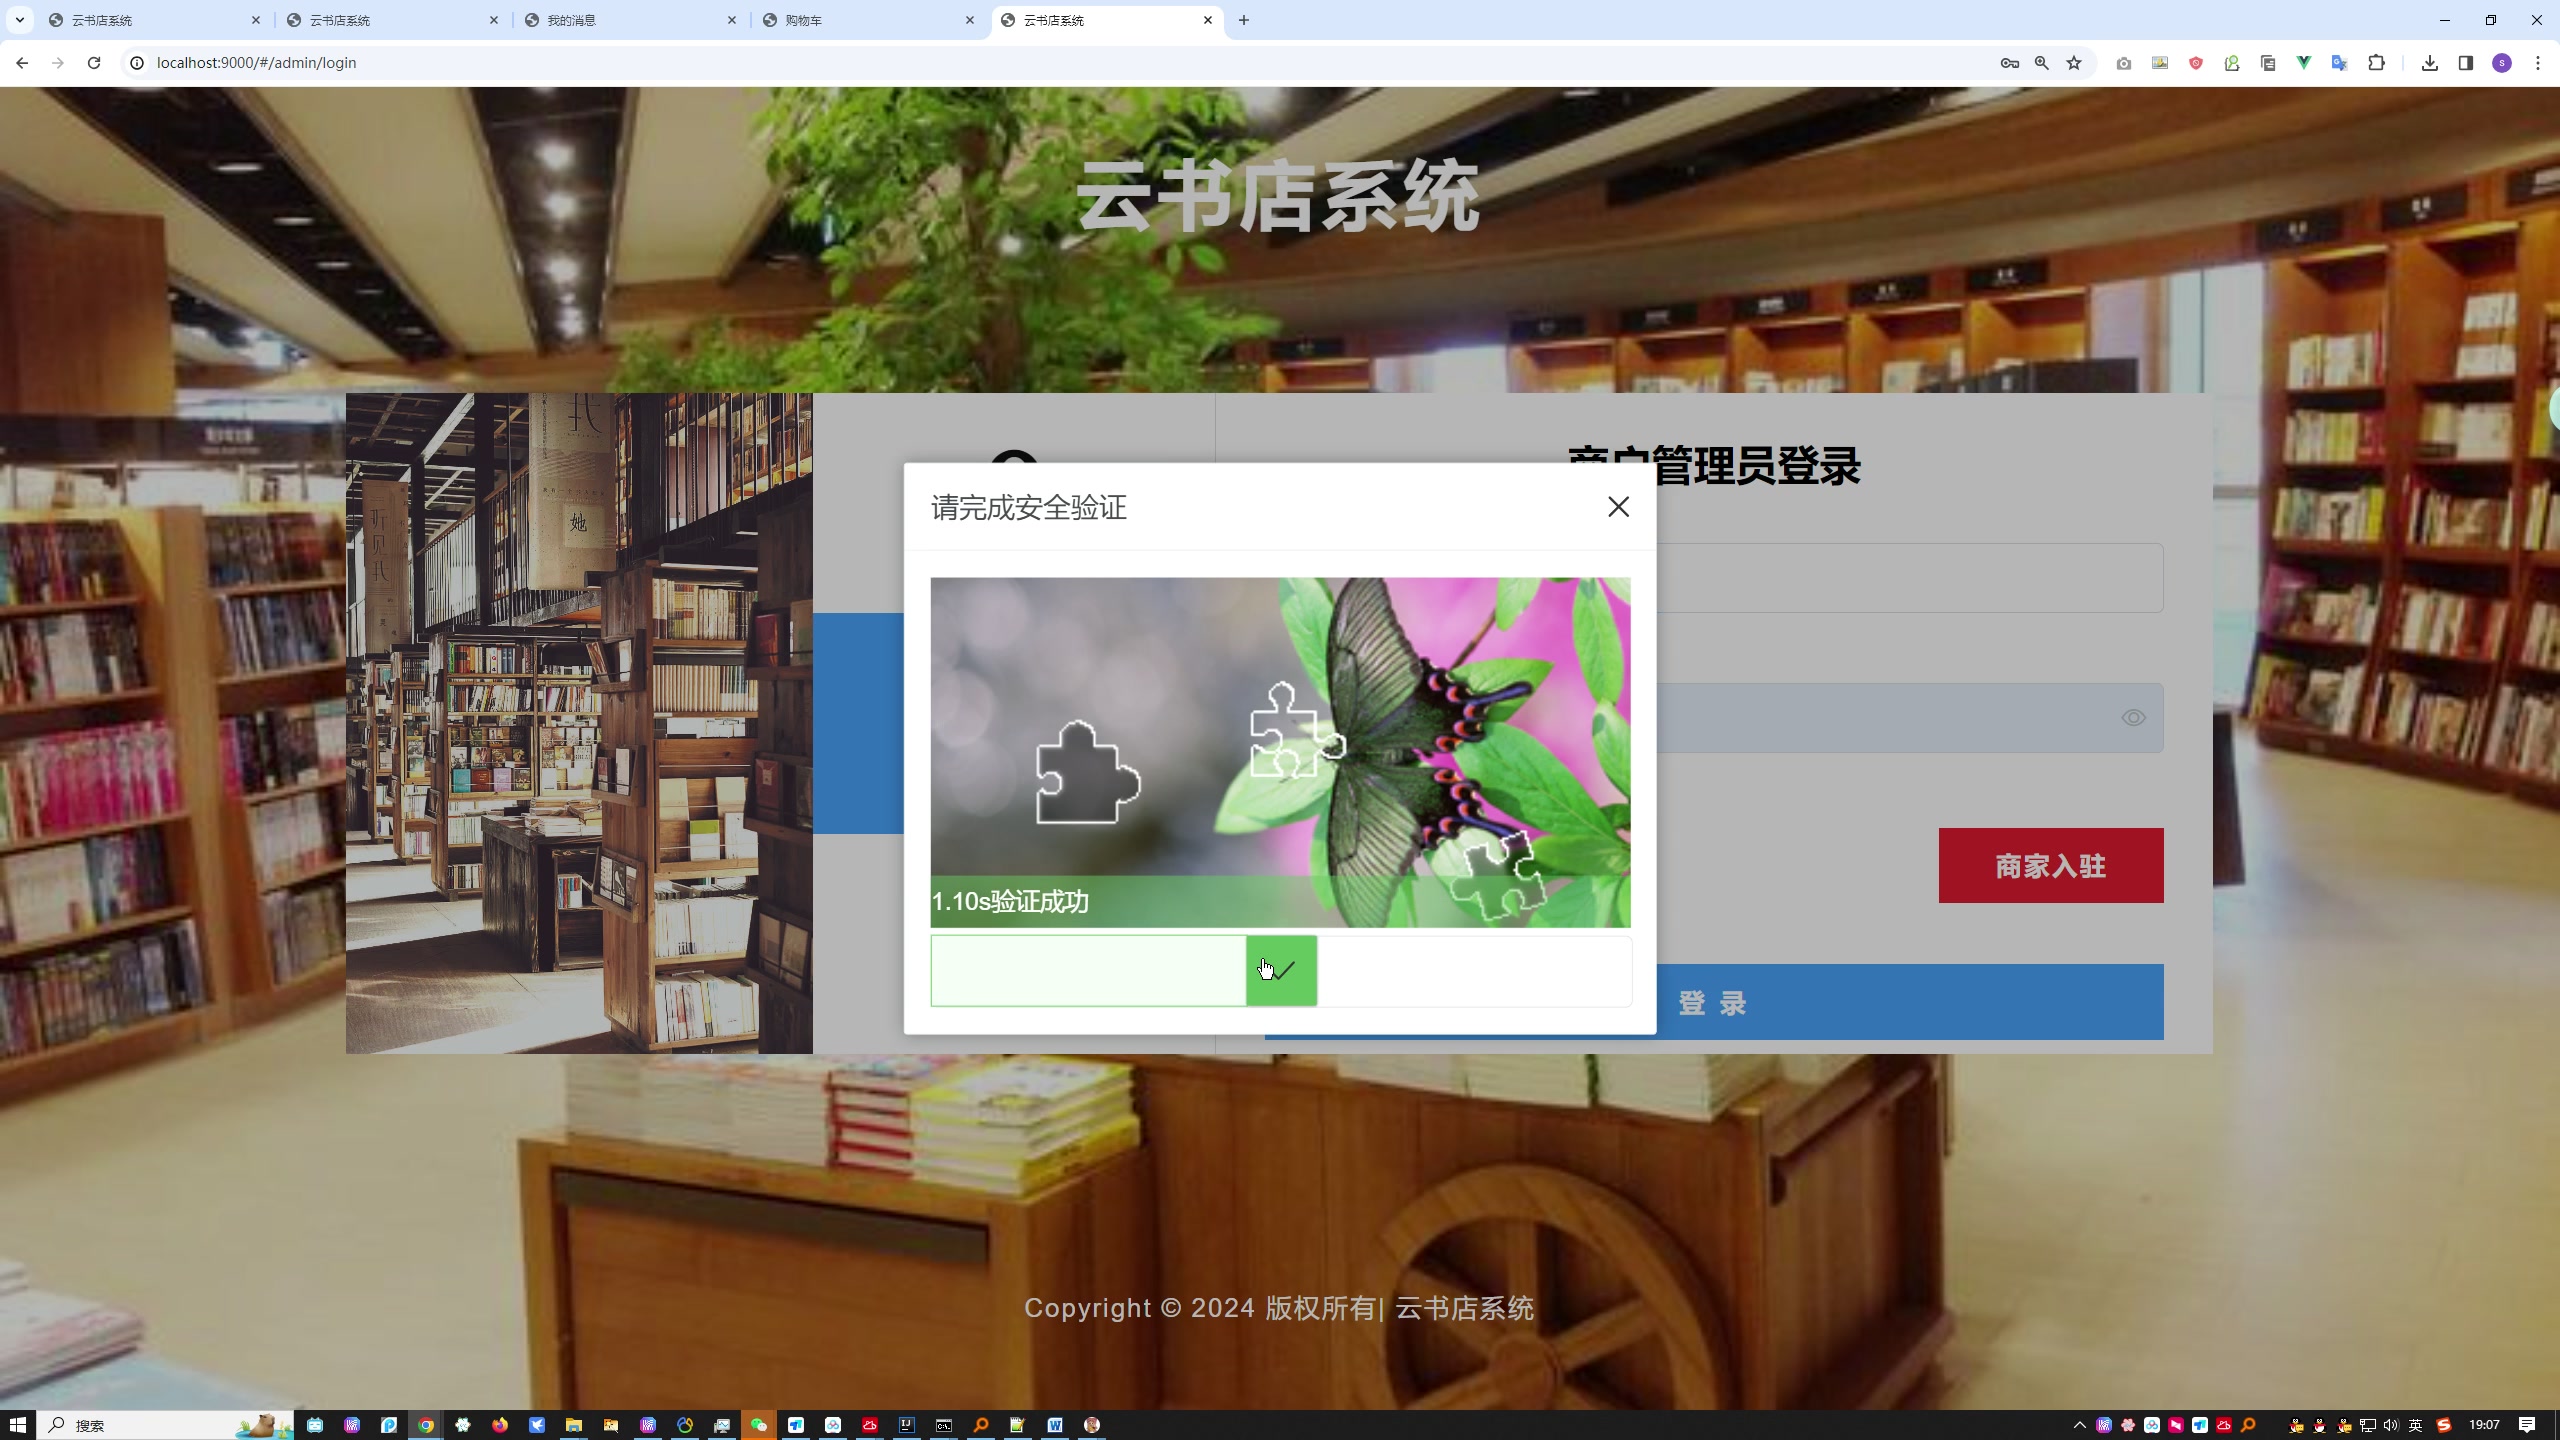Reload the current page
The height and width of the screenshot is (1440, 2560).
[x=94, y=63]
